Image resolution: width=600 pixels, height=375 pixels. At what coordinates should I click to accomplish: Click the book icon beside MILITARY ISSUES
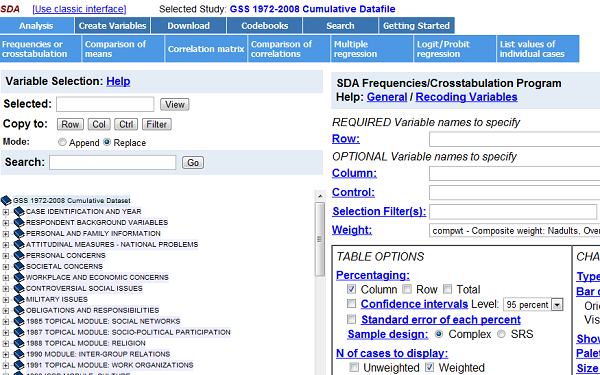[x=19, y=299]
